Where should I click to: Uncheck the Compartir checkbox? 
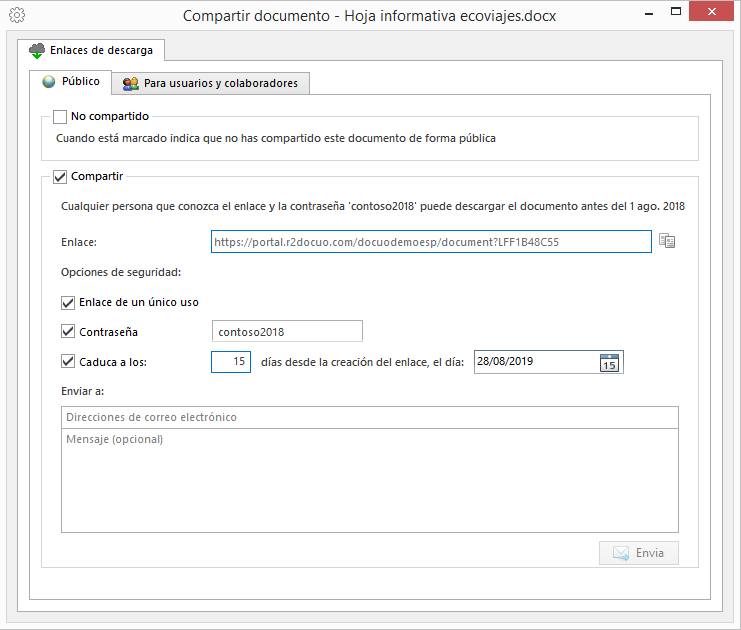click(x=60, y=177)
